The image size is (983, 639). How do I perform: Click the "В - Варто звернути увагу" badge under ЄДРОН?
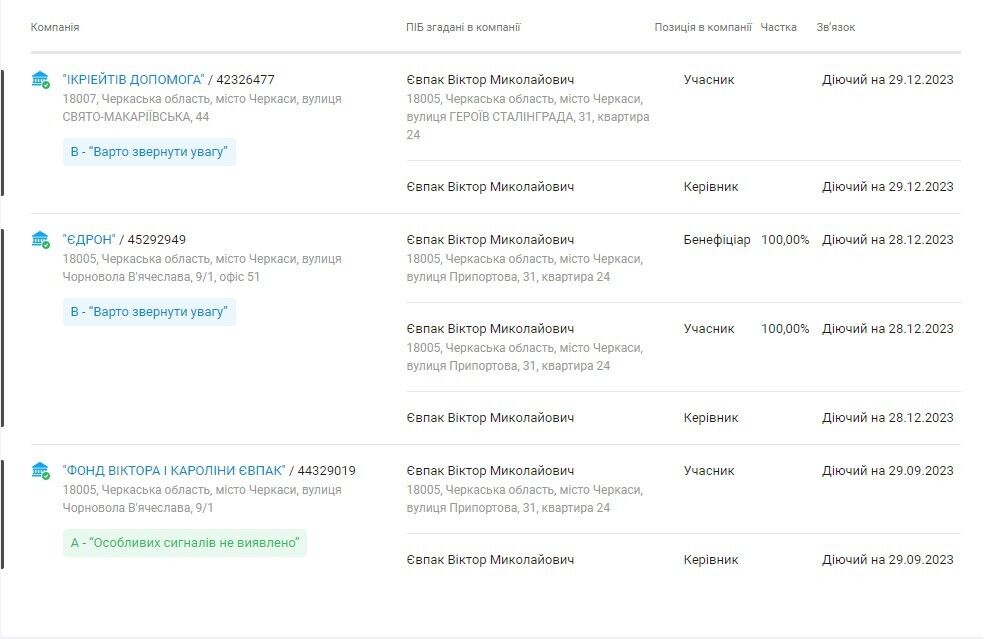pos(149,312)
